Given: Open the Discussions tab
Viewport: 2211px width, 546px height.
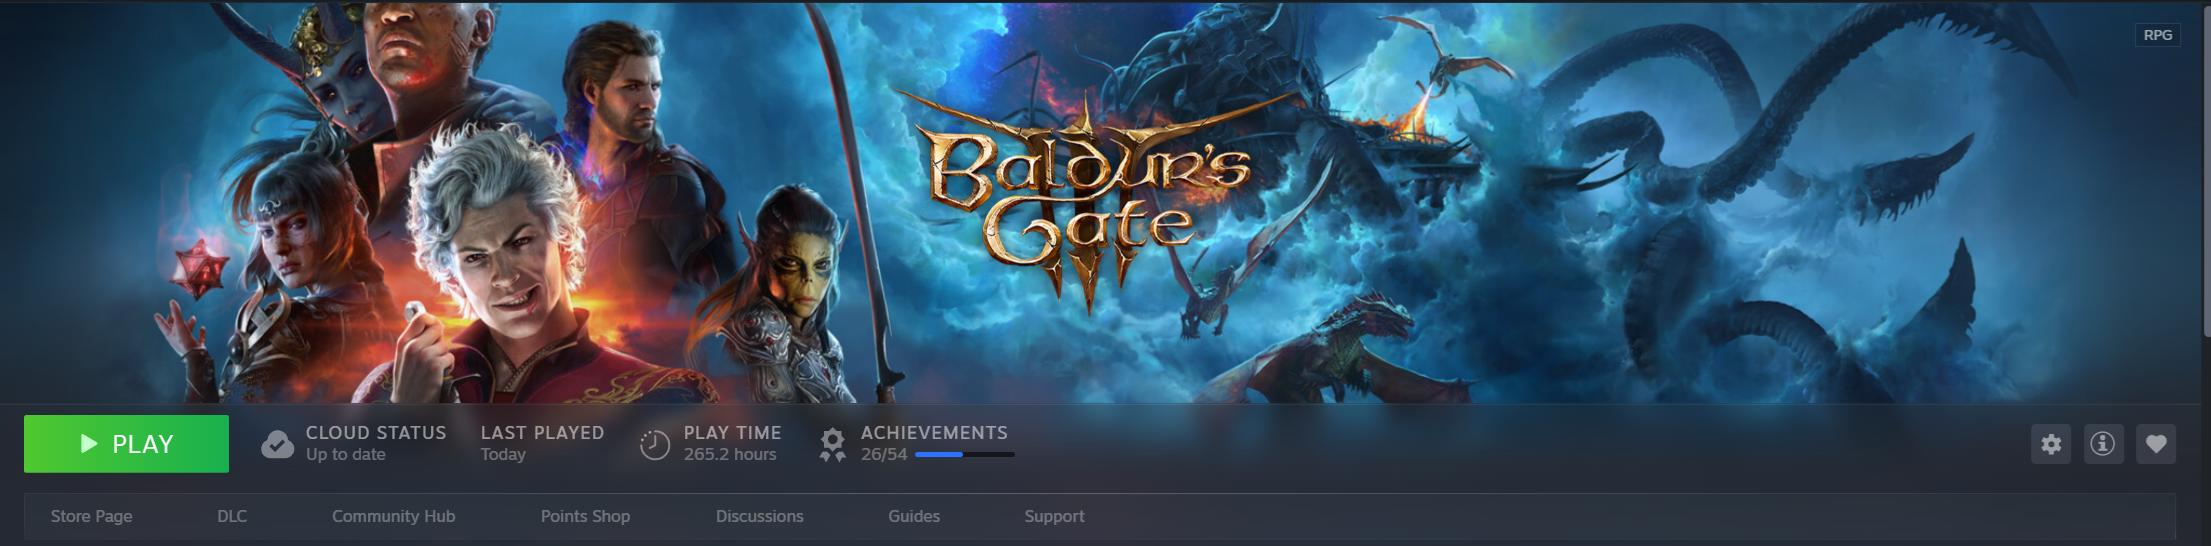Looking at the screenshot, I should tap(759, 516).
